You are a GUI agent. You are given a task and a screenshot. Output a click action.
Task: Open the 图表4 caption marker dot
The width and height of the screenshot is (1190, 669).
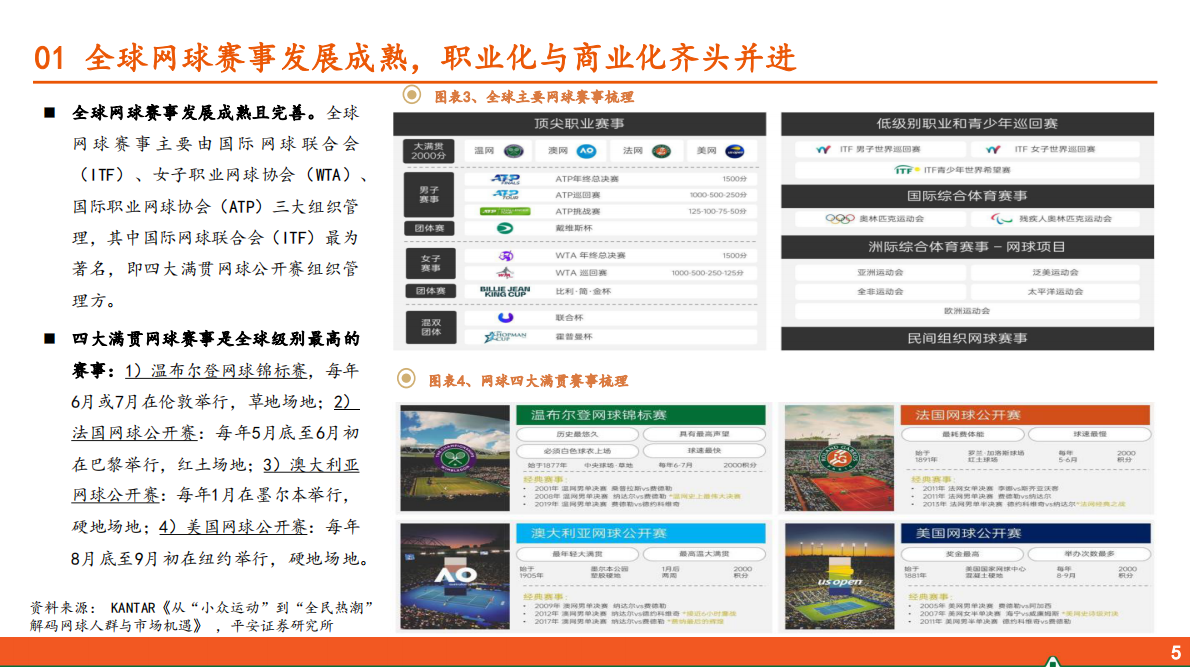pyautogui.click(x=405, y=379)
